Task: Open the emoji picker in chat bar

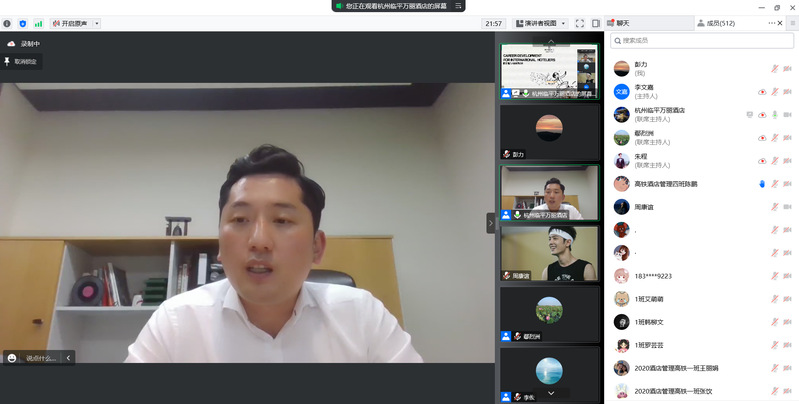Action: point(12,357)
